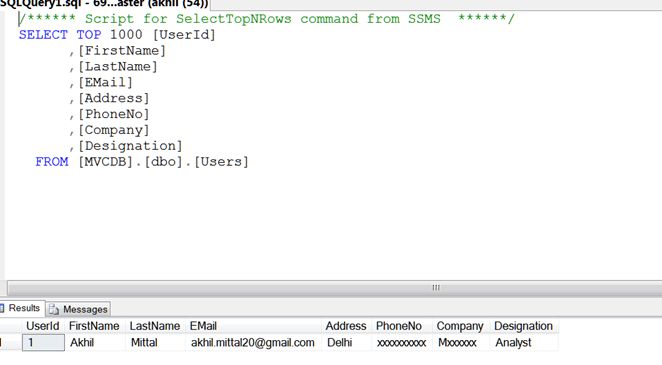662x365 pixels.
Task: Click the green SelectTopNRows comment line
Action: [267, 19]
